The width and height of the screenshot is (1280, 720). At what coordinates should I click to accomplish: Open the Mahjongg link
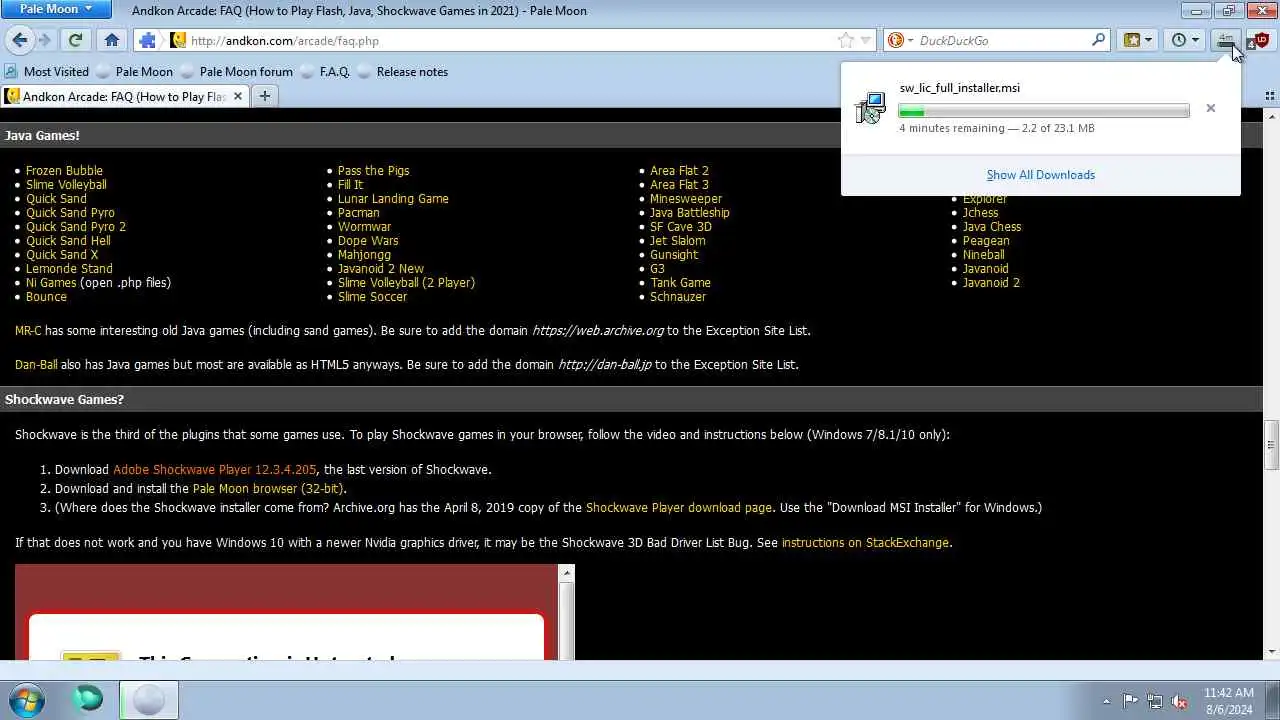(x=364, y=255)
